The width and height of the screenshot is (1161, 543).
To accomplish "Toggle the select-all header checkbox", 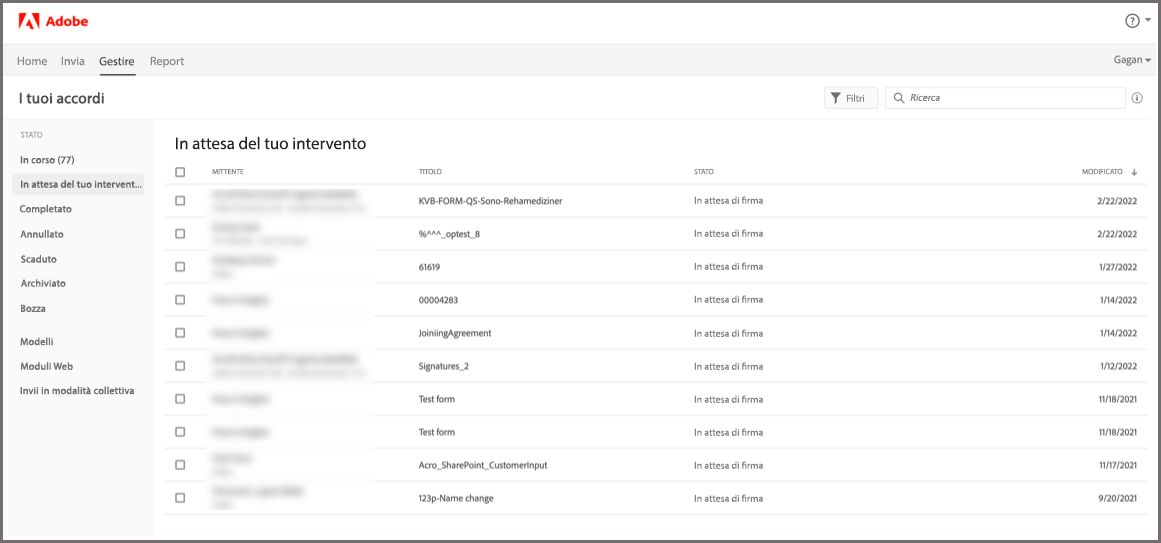I will 180,172.
